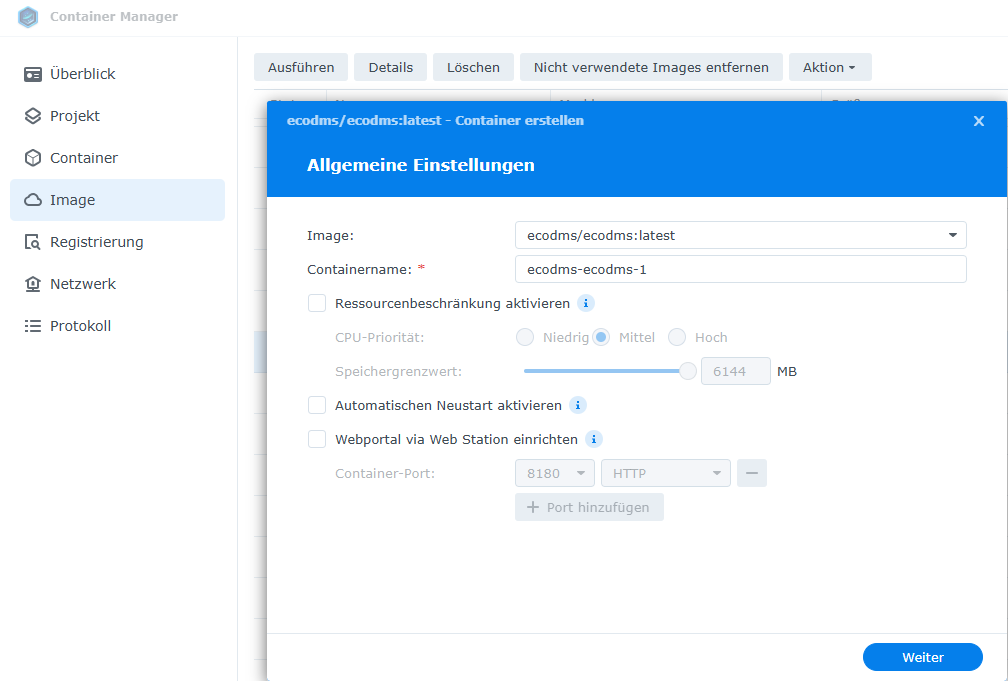Open the Überblick sidebar section
This screenshot has height=681, width=1008.
tap(82, 74)
